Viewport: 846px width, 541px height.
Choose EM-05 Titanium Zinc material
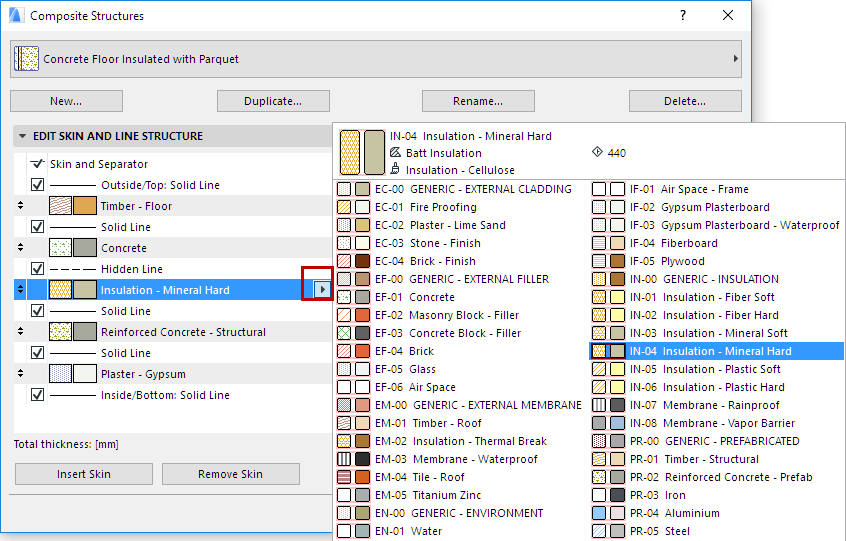pos(462,495)
